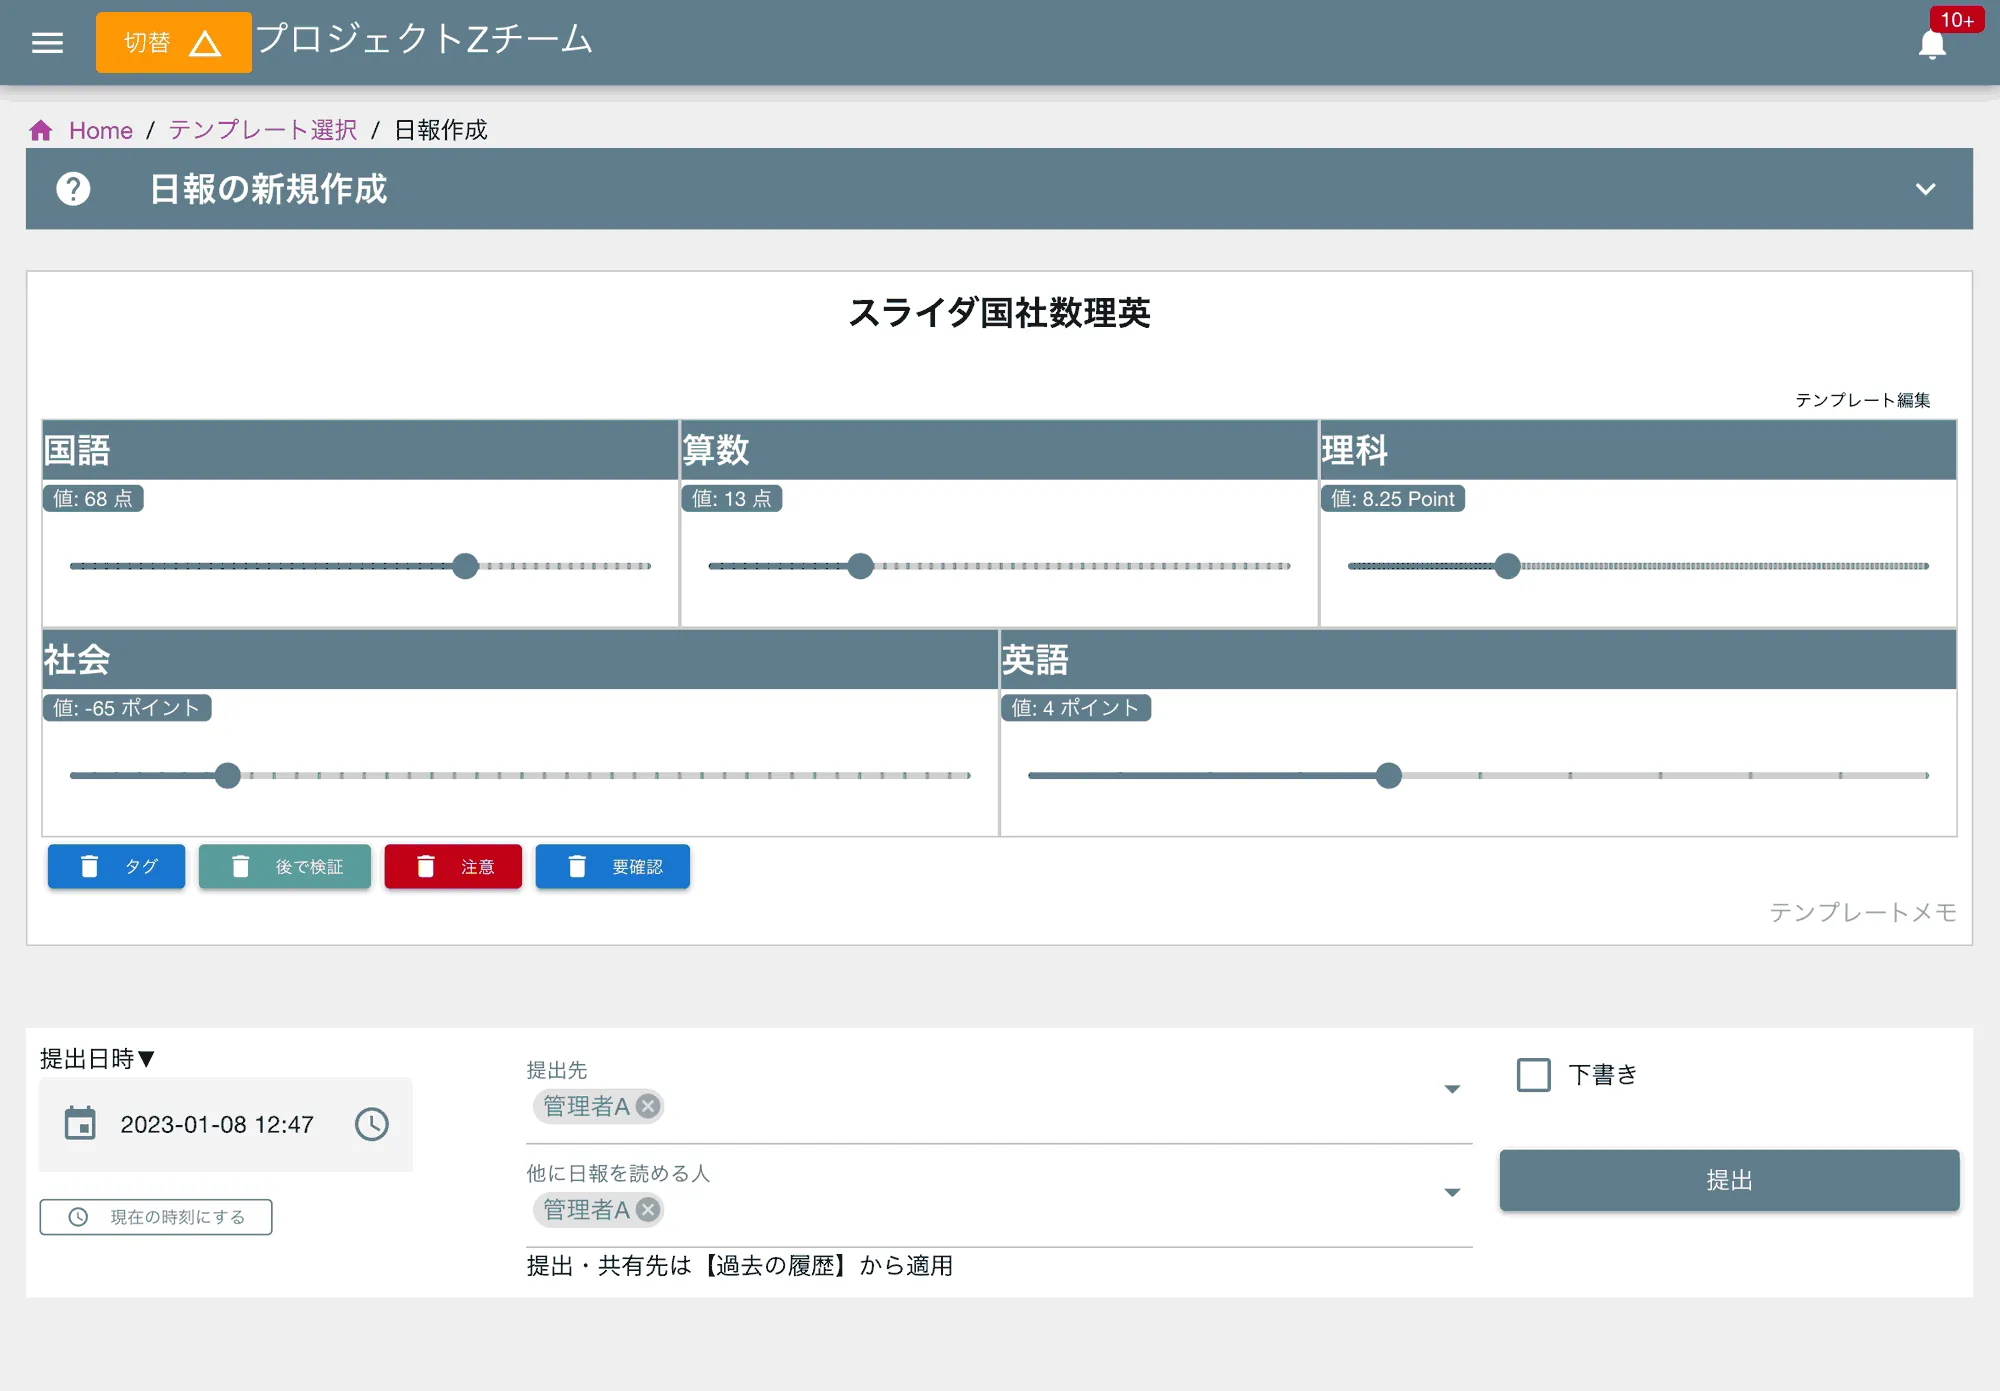Adjust the 国語 score slider

[465, 565]
